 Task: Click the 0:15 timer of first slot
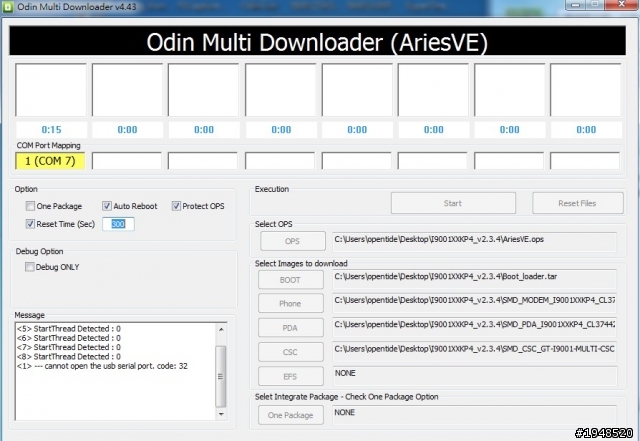(51, 130)
